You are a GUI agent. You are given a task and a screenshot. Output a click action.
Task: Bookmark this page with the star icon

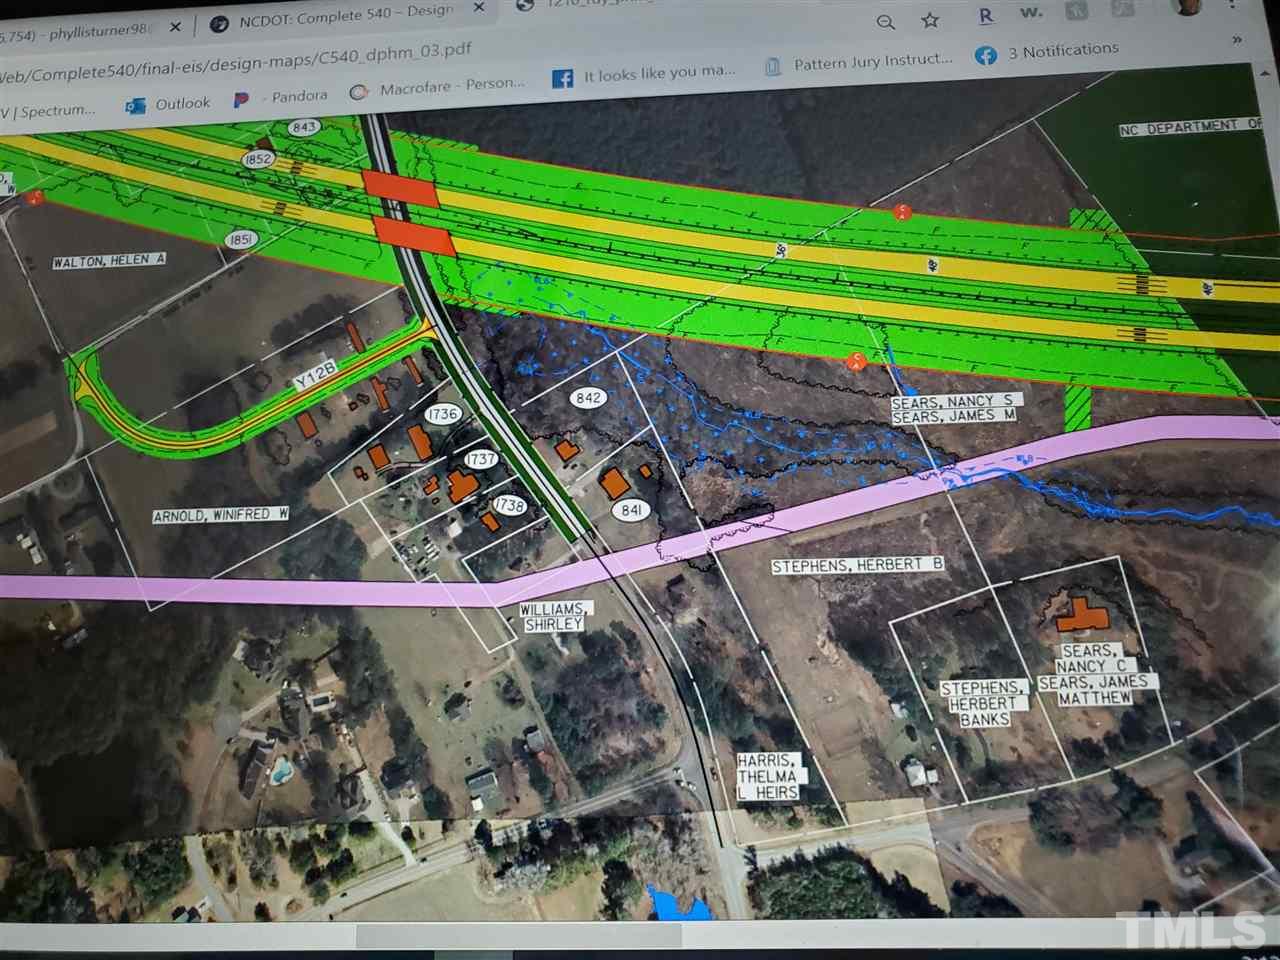click(x=930, y=20)
